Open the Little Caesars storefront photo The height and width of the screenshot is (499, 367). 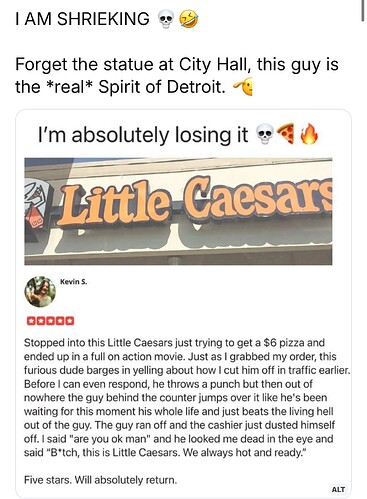coord(178,211)
